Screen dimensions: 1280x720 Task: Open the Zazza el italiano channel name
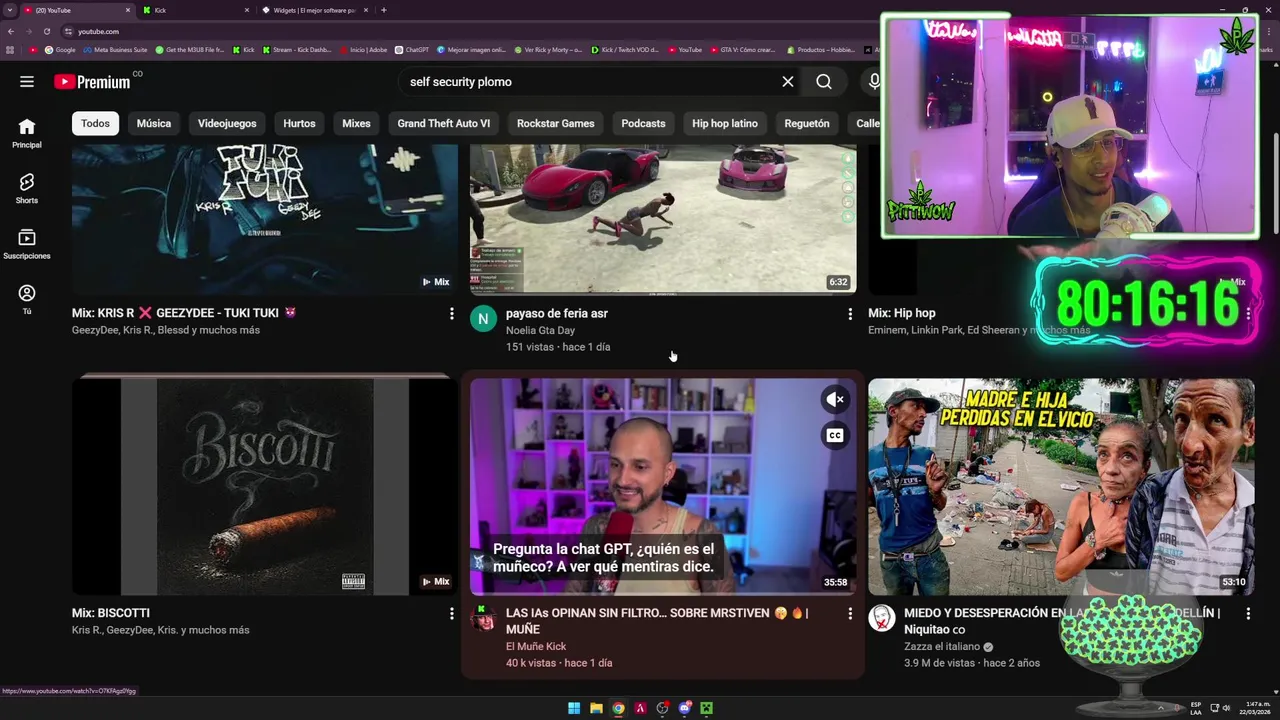(x=942, y=646)
